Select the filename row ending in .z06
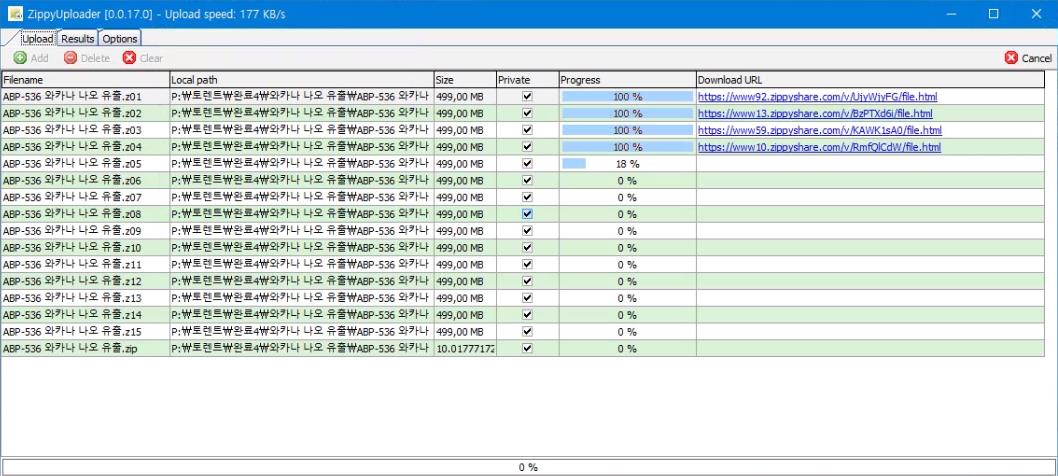The width and height of the screenshot is (1058, 476). point(85,180)
